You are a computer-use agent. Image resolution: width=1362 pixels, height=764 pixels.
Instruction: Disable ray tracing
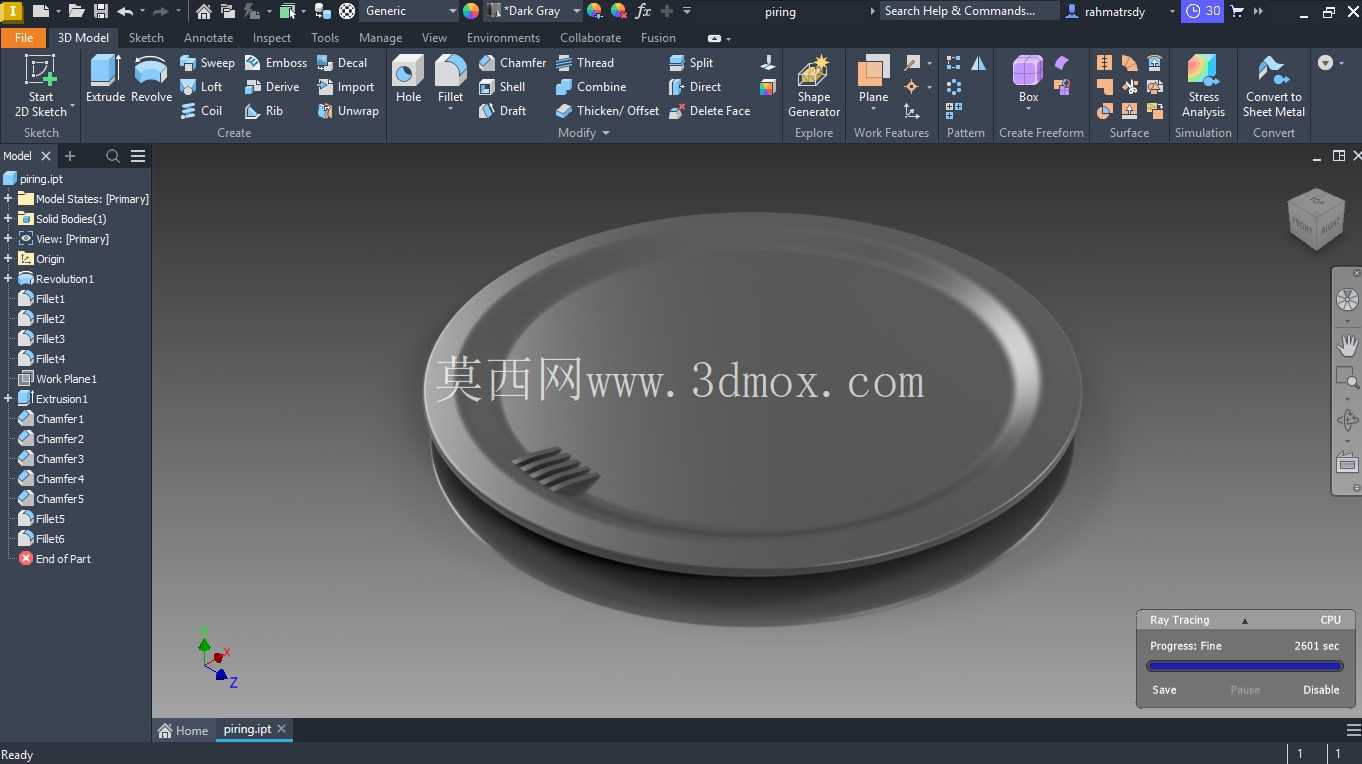pyautogui.click(x=1321, y=690)
